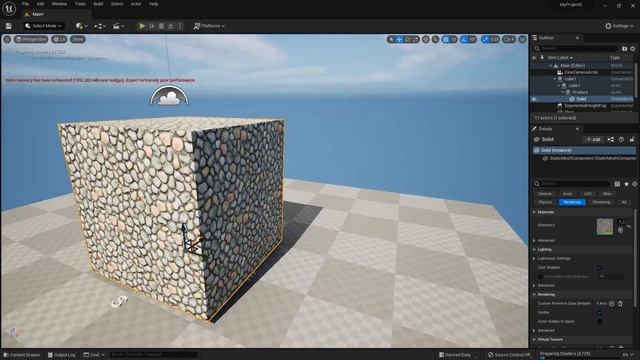Click the Eject button in the play controls
The width and height of the screenshot is (640, 360).
[171, 26]
